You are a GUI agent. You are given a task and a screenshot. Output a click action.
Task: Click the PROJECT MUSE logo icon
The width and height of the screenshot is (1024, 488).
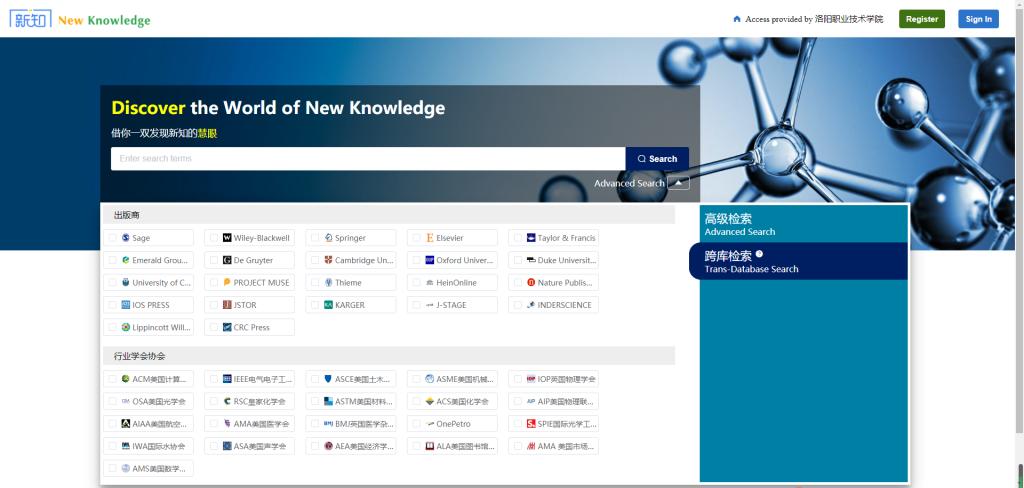coord(227,283)
